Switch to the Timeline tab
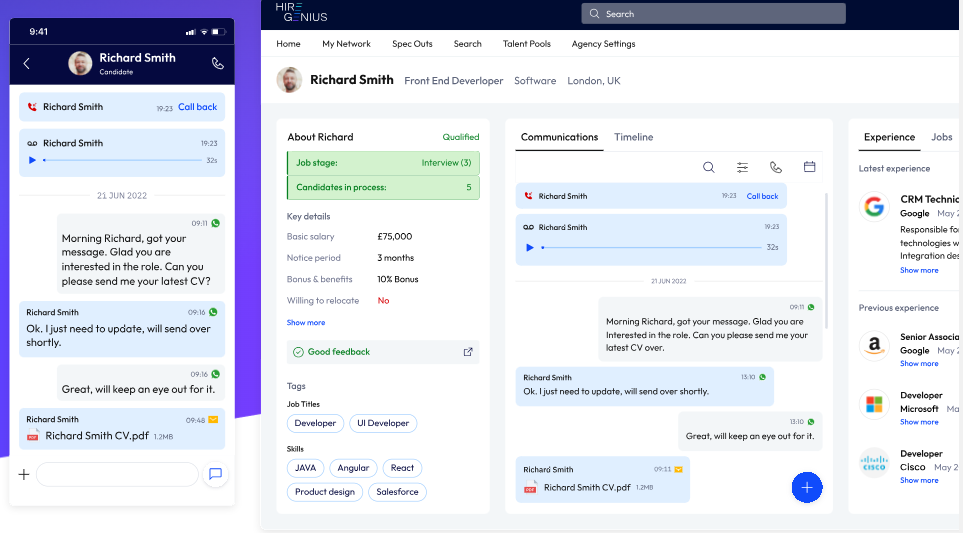 (x=633, y=137)
